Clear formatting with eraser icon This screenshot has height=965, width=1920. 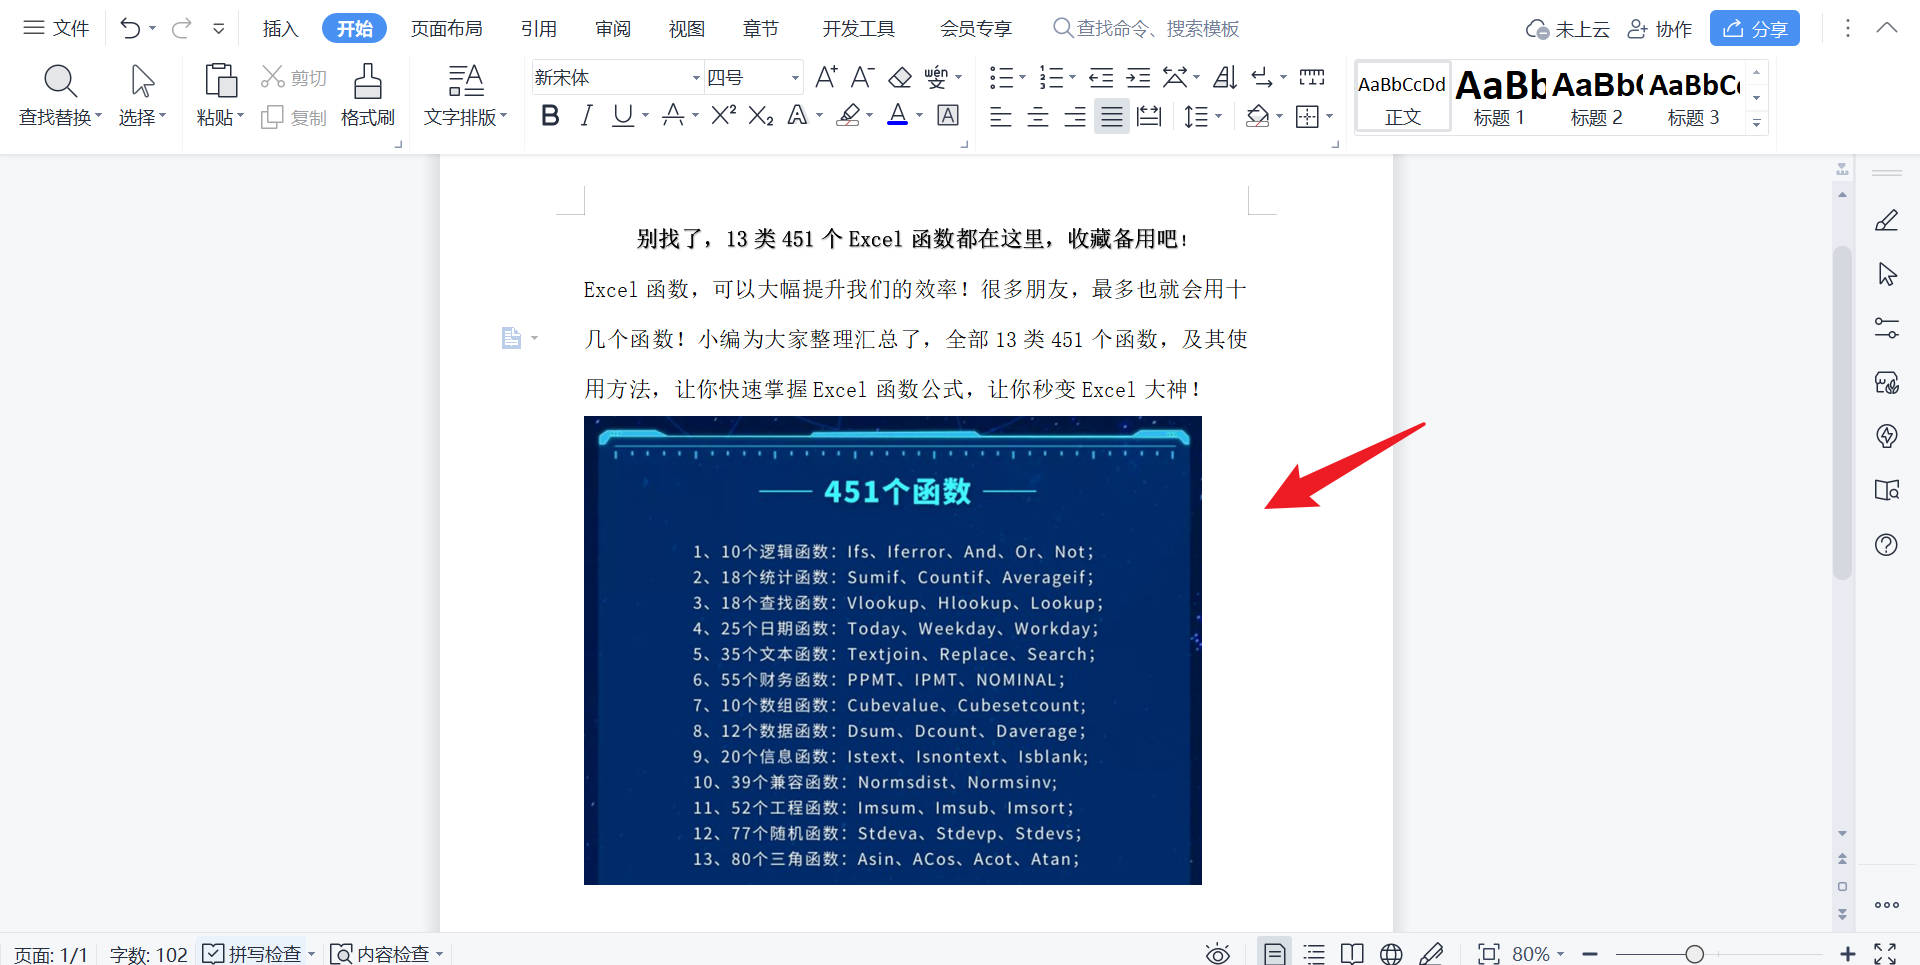pos(900,77)
